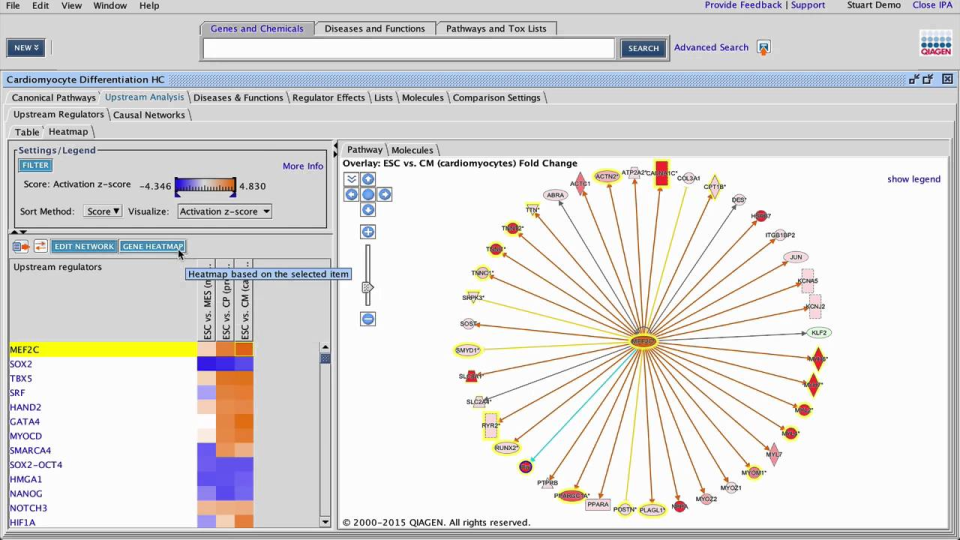Click the center recenter pan button
The width and height of the screenshot is (960, 540).
click(368, 195)
